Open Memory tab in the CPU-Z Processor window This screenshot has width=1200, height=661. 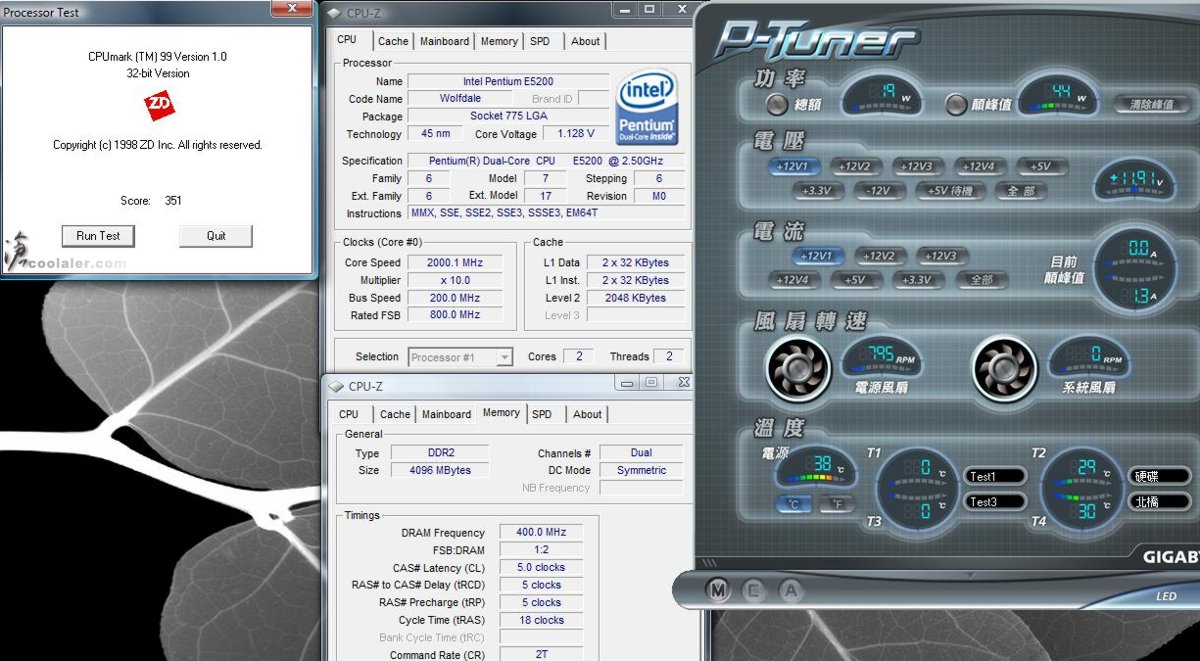point(499,41)
